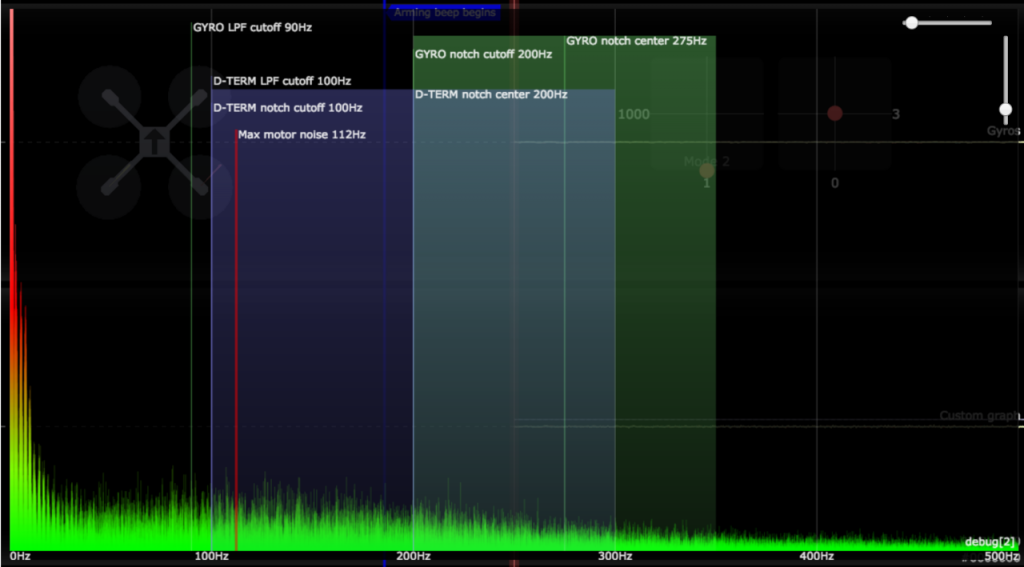Click the GYRO notch cutoff 200Hz label

(482, 54)
